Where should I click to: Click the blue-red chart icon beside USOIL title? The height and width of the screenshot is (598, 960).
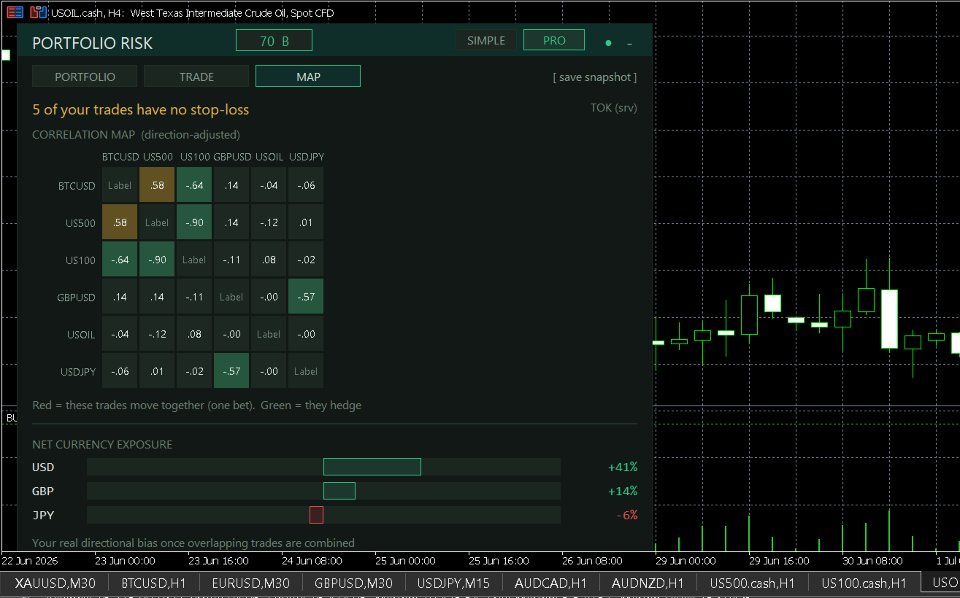pyautogui.click(x=38, y=12)
